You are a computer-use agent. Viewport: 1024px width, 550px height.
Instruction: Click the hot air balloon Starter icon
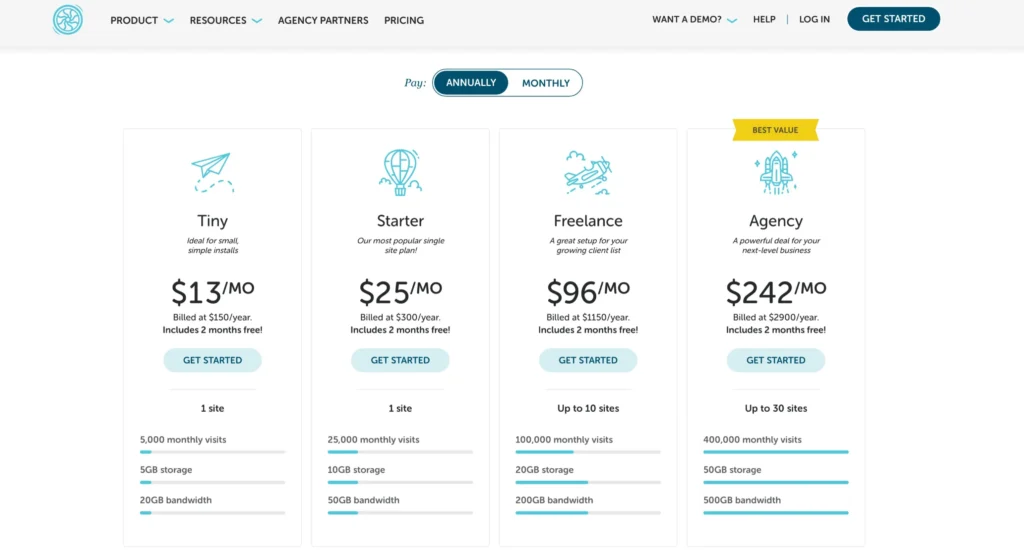[x=400, y=172]
